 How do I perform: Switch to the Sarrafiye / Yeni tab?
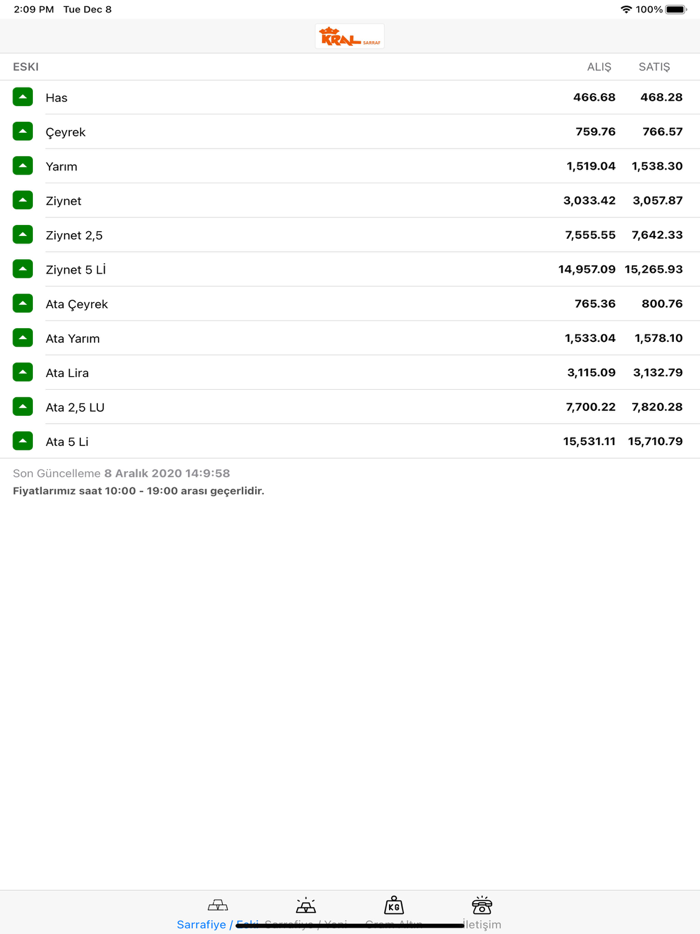pos(306,912)
